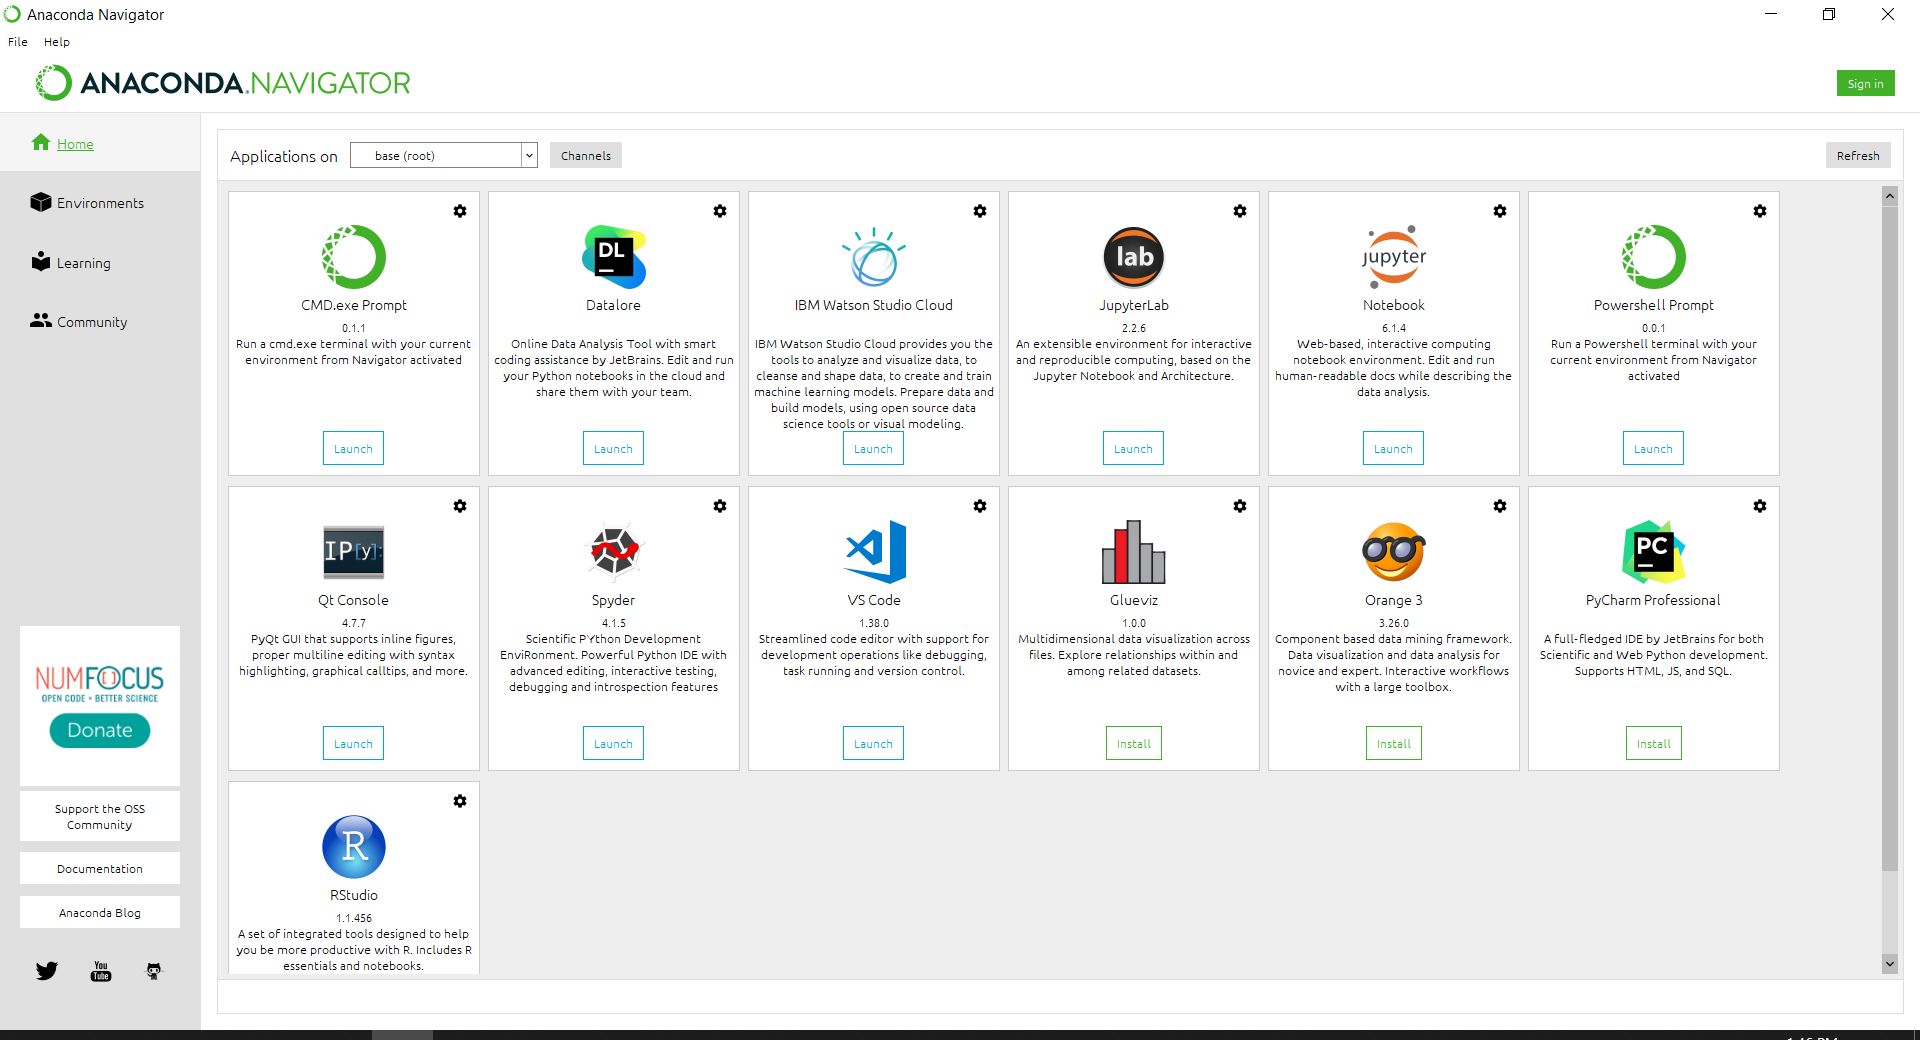Open gear options for Orange 3 card
Screen dimensions: 1920x1040
pyautogui.click(x=1500, y=506)
